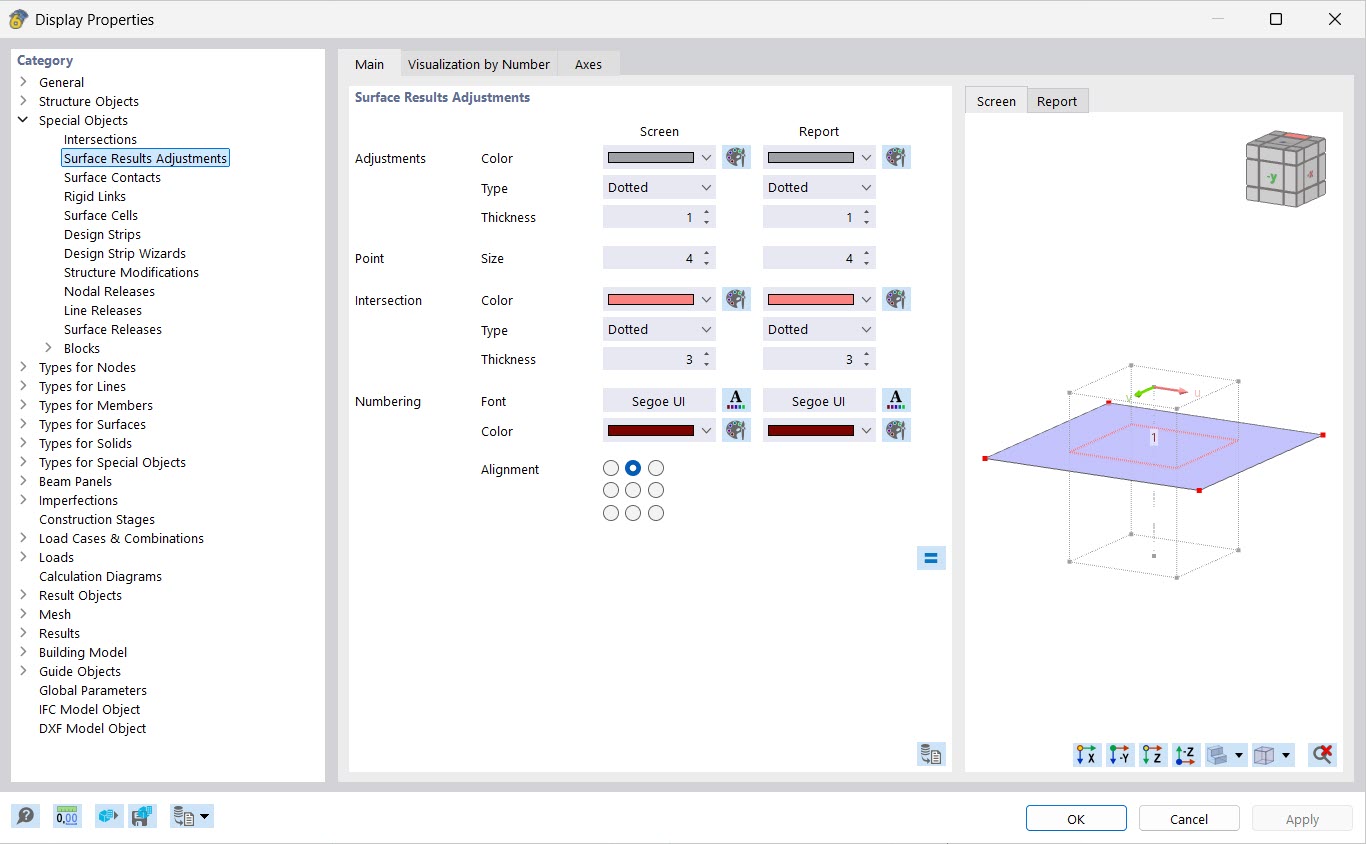The height and width of the screenshot is (844, 1366).
Task: Open Intersection Type dropdown for Report
Action: click(819, 330)
